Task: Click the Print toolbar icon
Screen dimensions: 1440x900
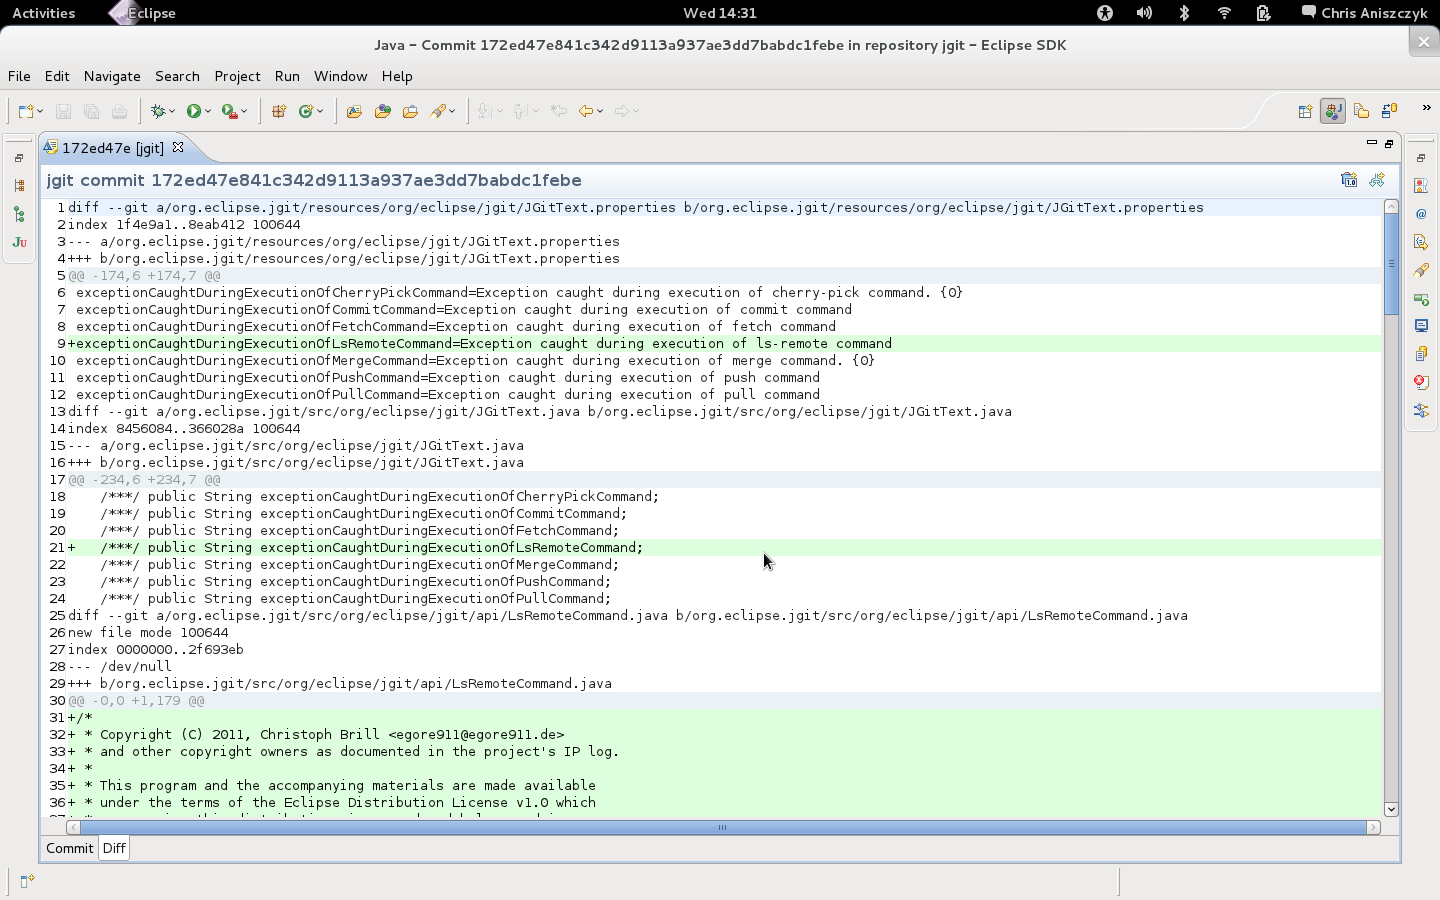Action: pyautogui.click(x=119, y=111)
